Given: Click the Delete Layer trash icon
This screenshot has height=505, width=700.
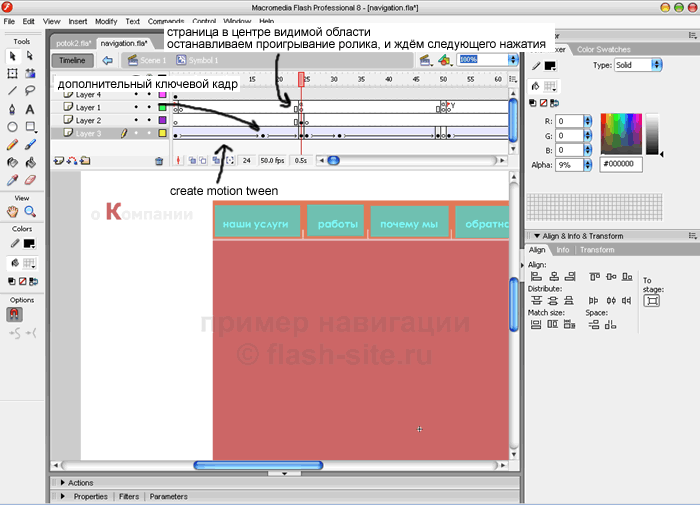Looking at the screenshot, I should click(x=159, y=161).
